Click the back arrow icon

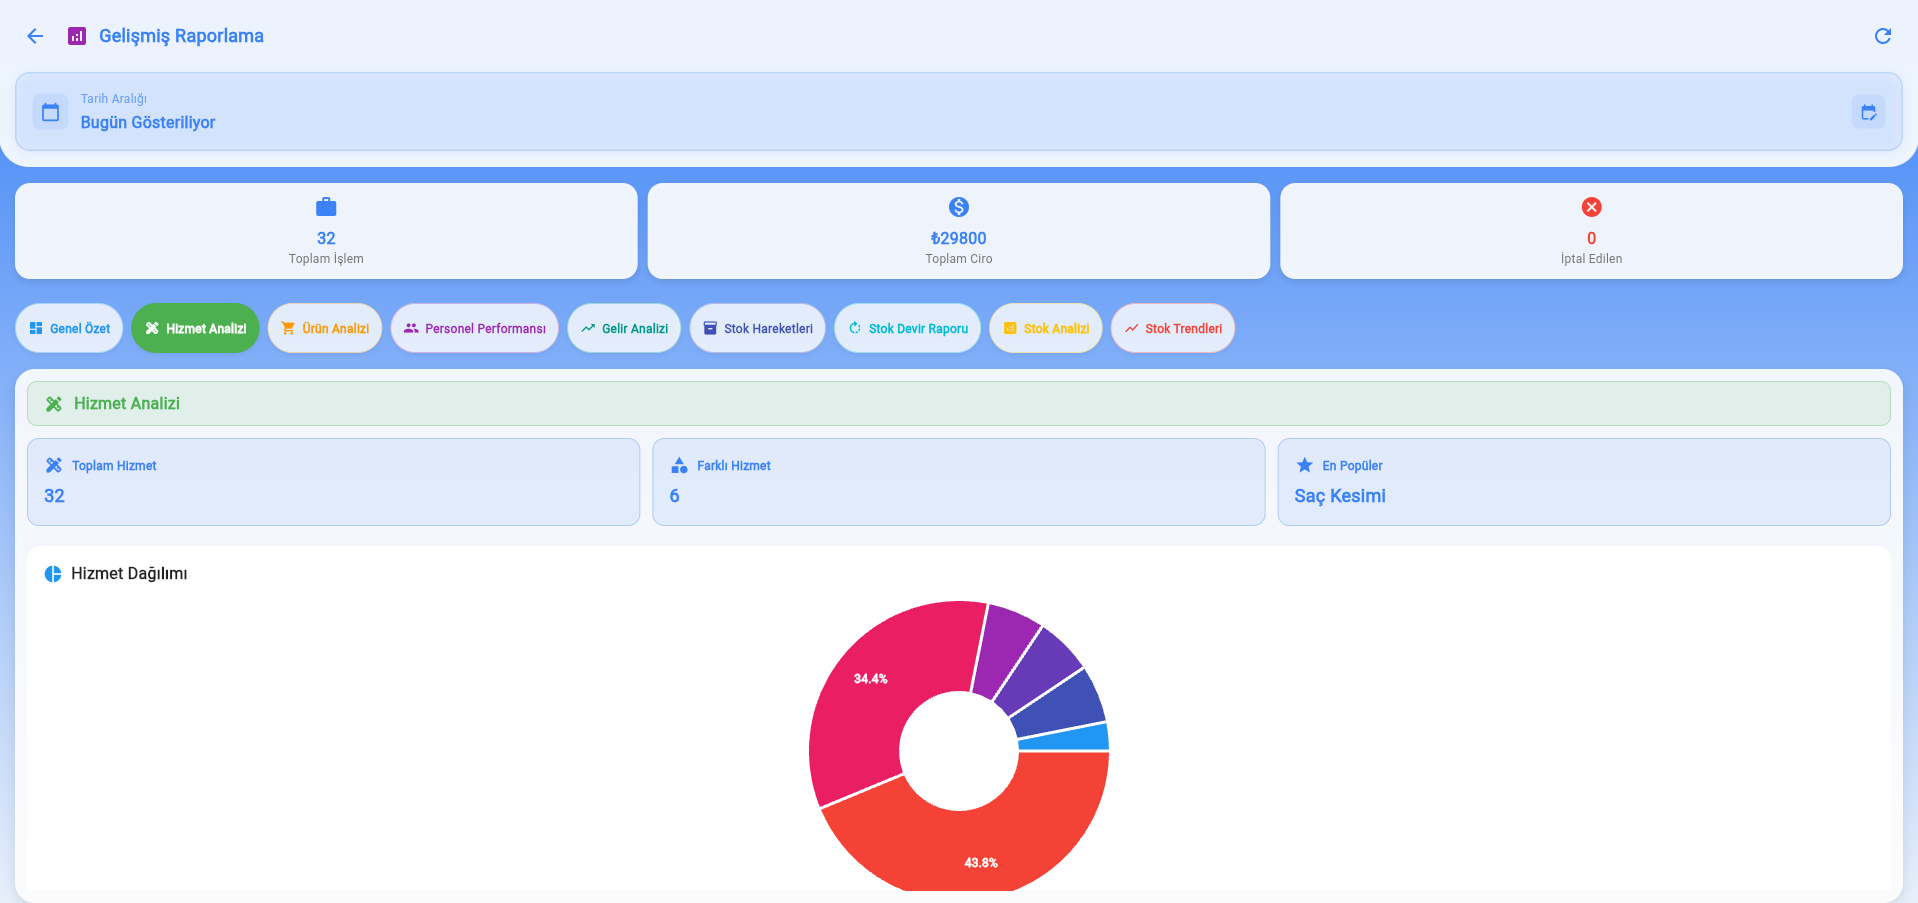point(35,36)
